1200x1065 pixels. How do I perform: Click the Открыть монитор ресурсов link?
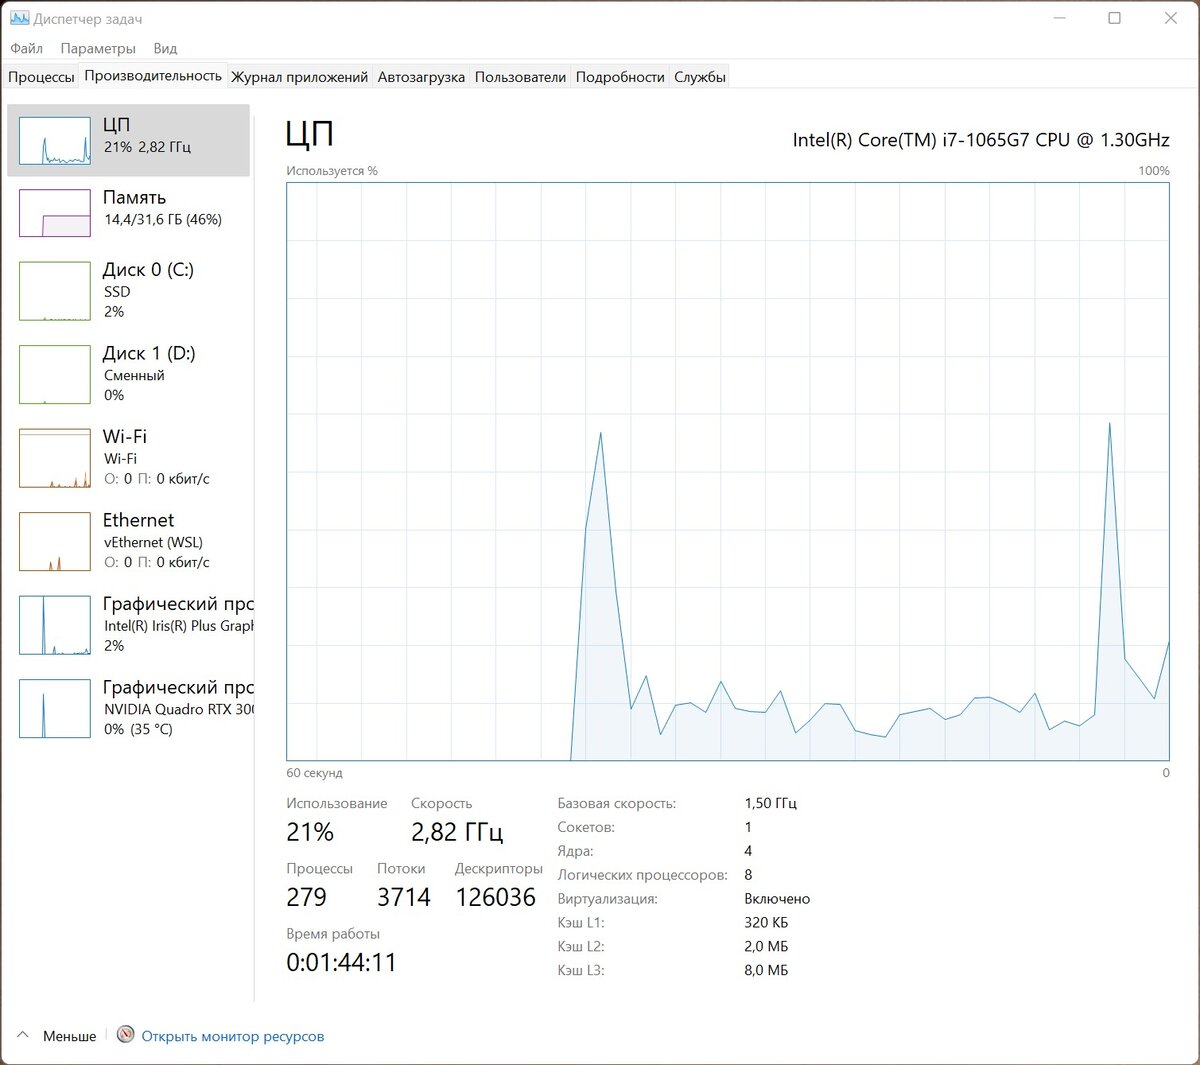[x=233, y=1036]
